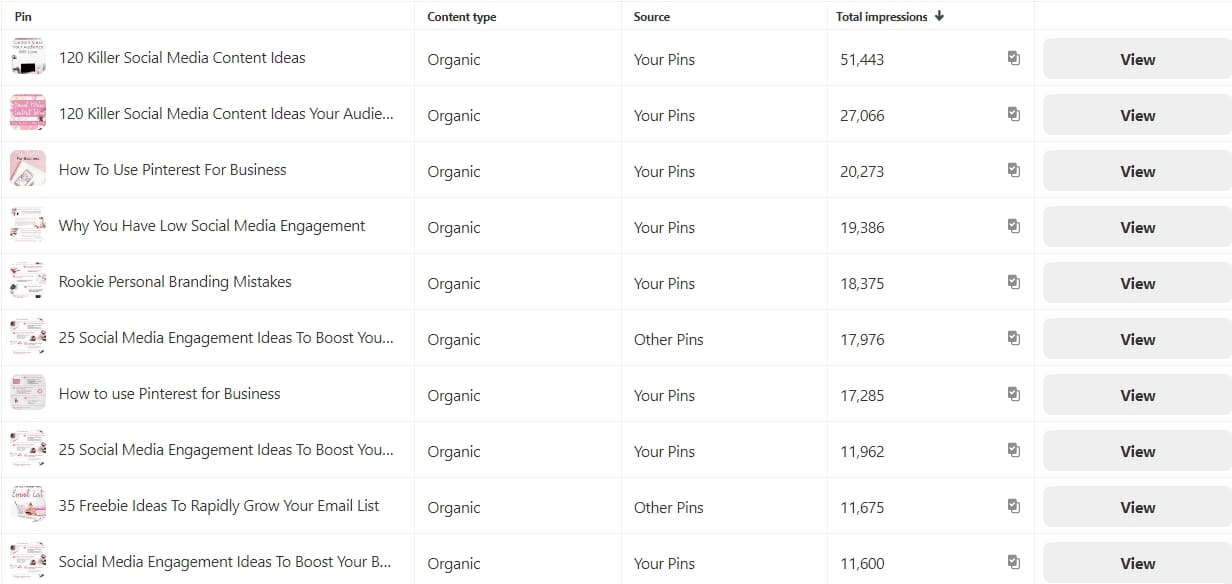The width and height of the screenshot is (1232, 584).
Task: Click copy icon beside 18,375 impressions
Action: (x=1013, y=283)
